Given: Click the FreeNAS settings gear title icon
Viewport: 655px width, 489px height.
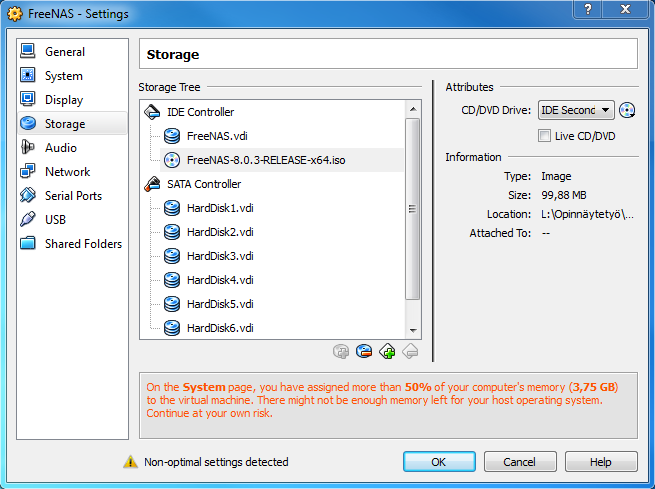Looking at the screenshot, I should [15, 14].
